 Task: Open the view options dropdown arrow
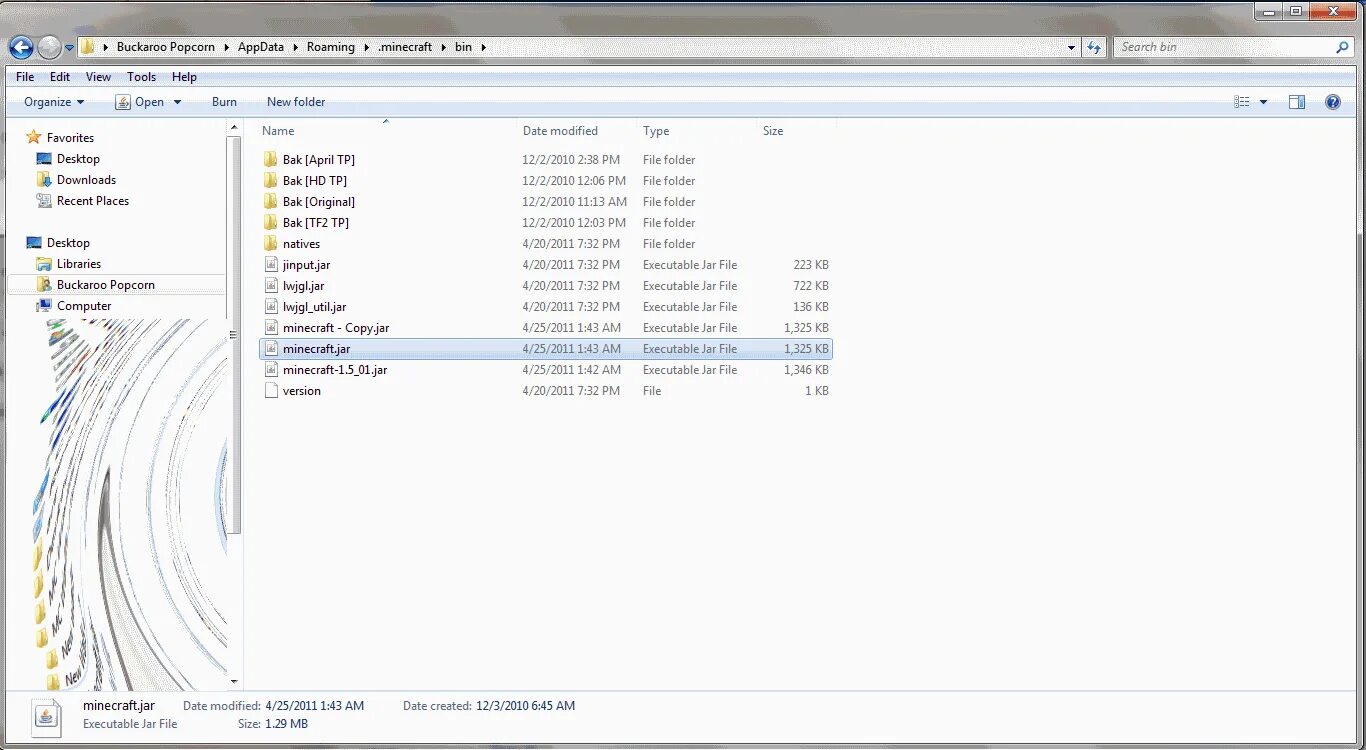coord(1263,102)
